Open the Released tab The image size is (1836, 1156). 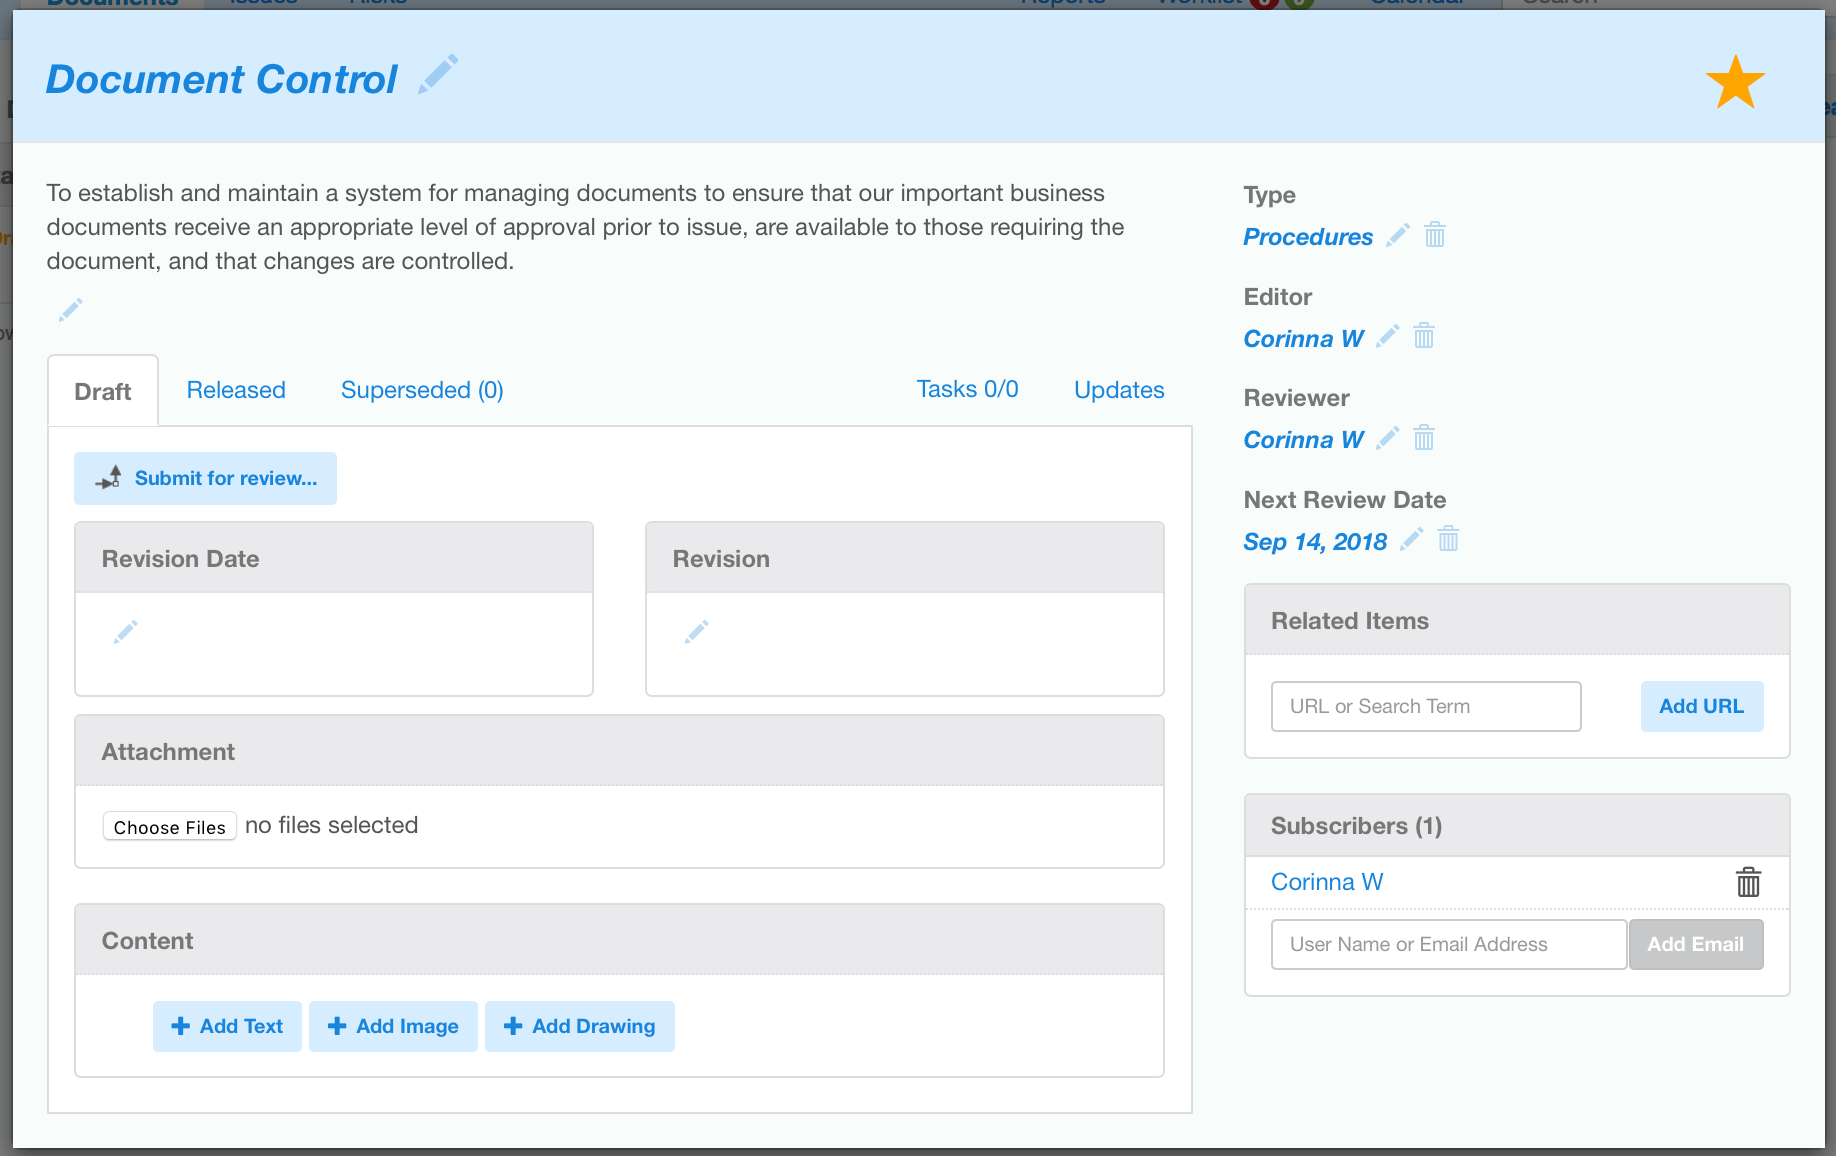coord(236,390)
